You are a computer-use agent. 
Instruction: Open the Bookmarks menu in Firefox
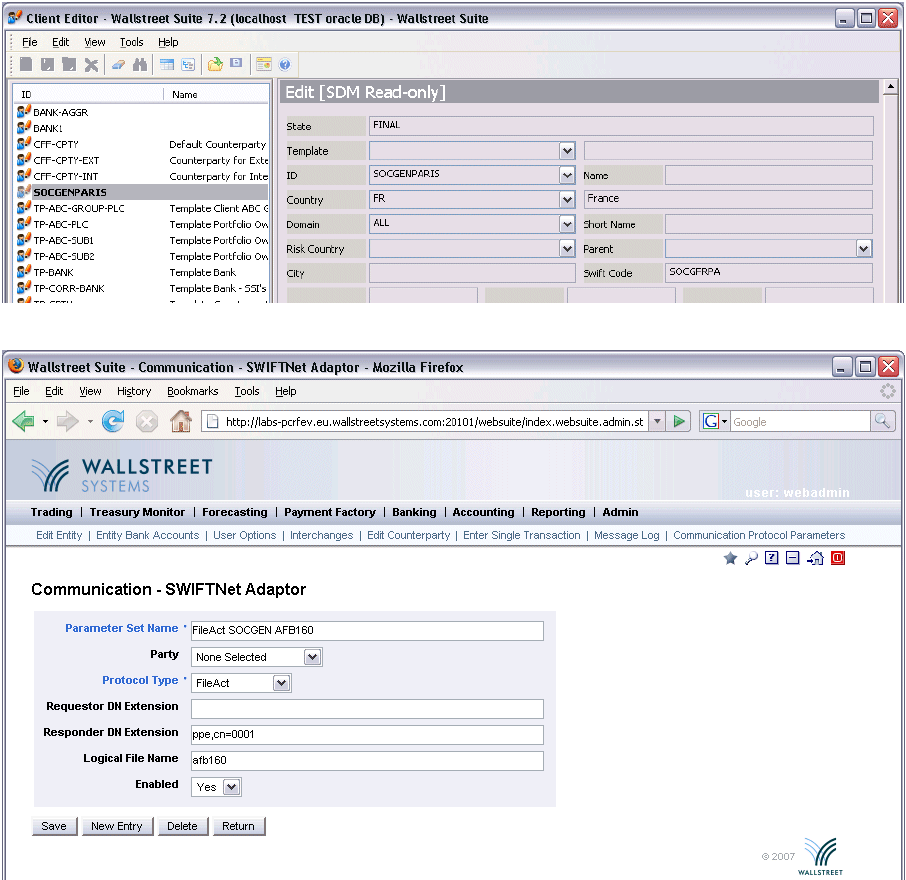coord(192,391)
